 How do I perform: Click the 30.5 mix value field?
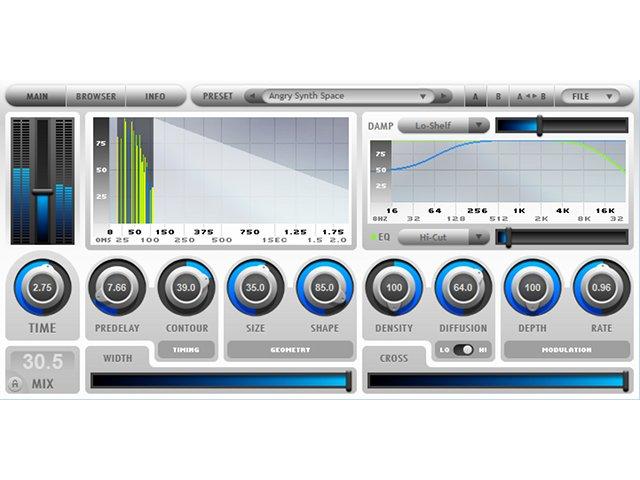pos(42,361)
